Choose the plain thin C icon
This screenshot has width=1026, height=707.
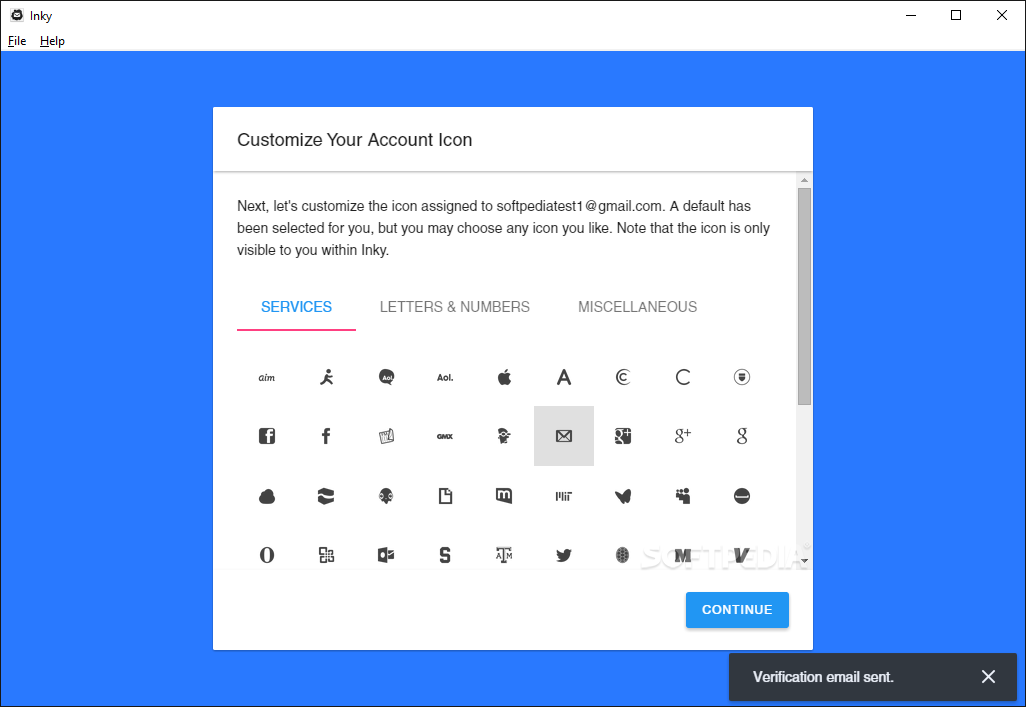click(682, 377)
